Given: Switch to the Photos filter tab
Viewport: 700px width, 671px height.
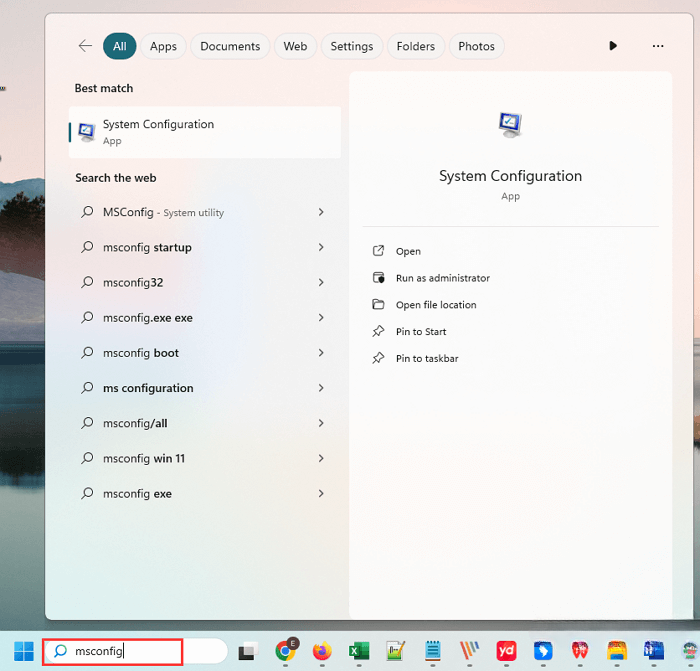Looking at the screenshot, I should click(476, 46).
